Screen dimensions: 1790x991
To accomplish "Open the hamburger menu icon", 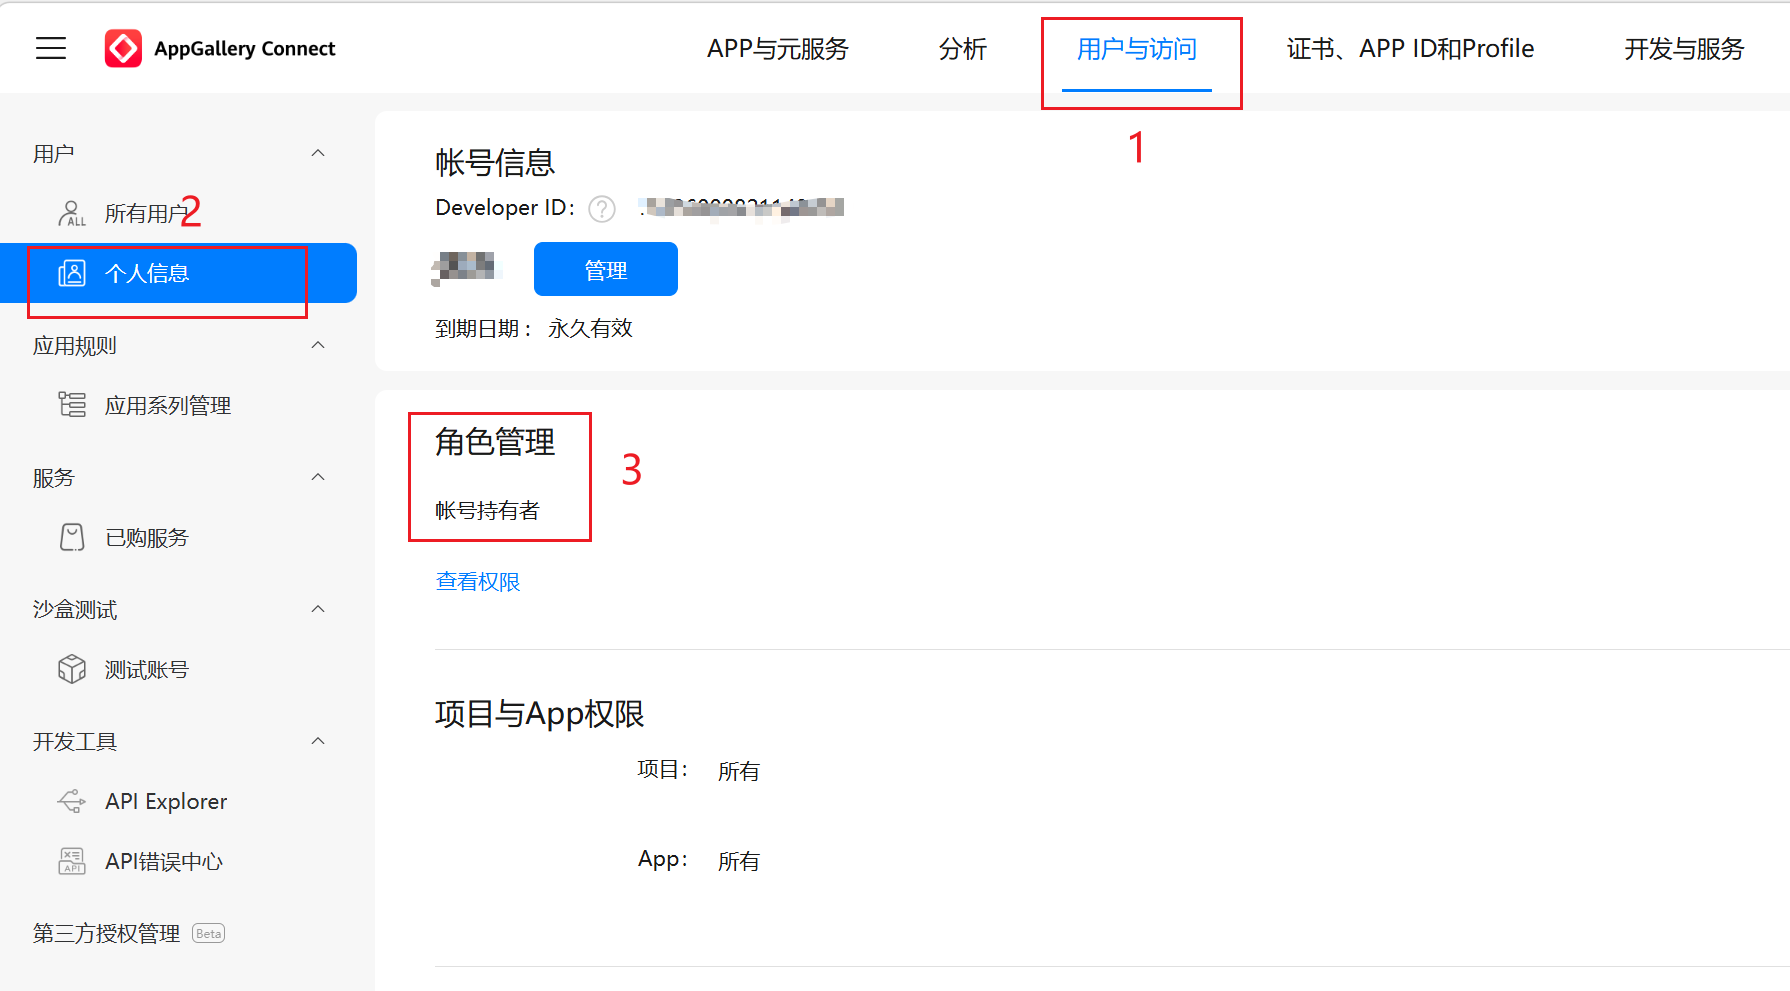I will click(51, 48).
